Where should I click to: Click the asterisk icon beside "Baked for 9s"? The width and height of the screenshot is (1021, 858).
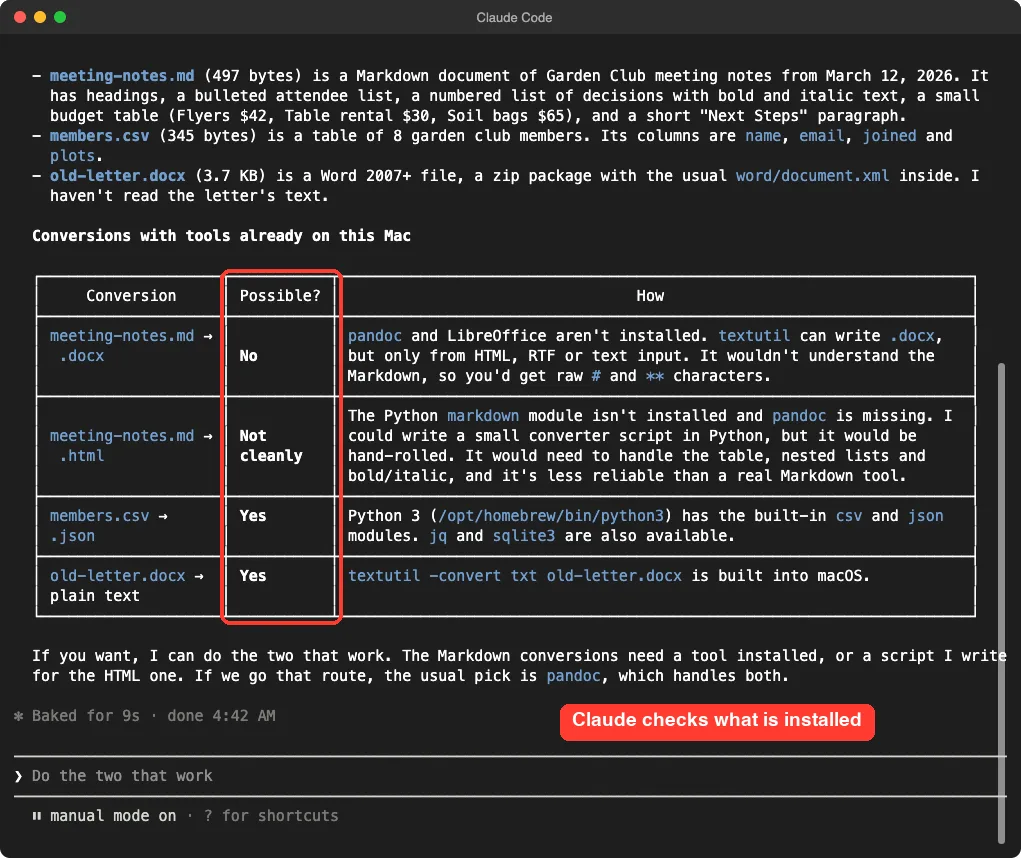tap(18, 716)
